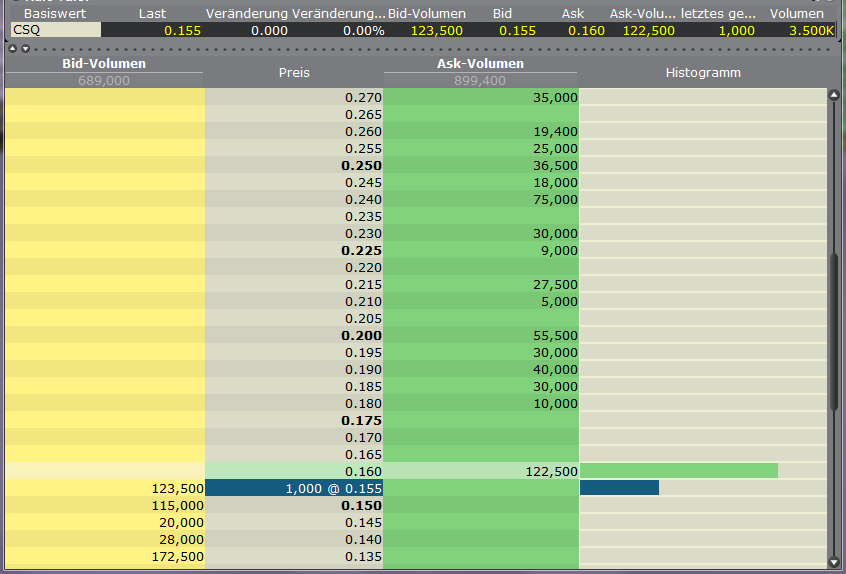Click the bid volume 172,500 cell
Viewport: 846px width, 574px height.
click(105, 556)
